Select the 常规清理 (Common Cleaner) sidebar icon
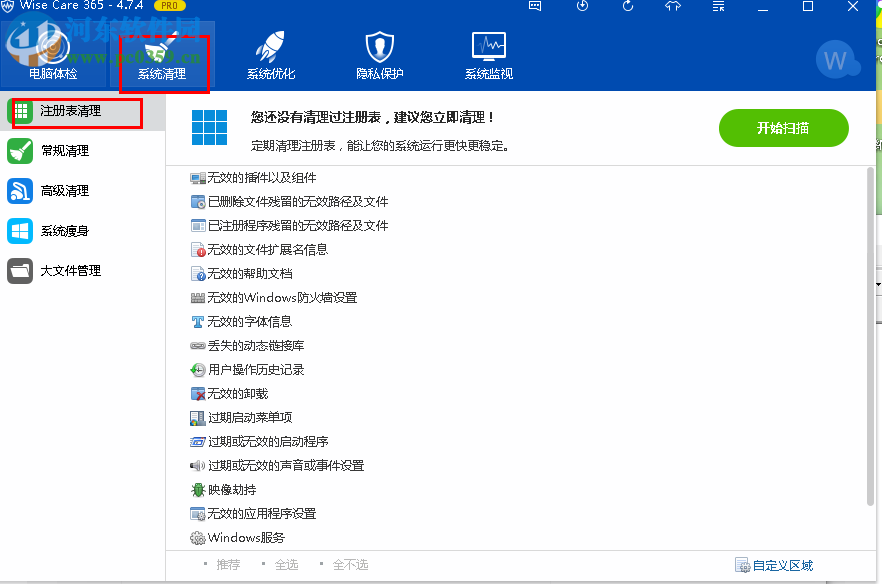The height and width of the screenshot is (584, 882). click(22, 150)
